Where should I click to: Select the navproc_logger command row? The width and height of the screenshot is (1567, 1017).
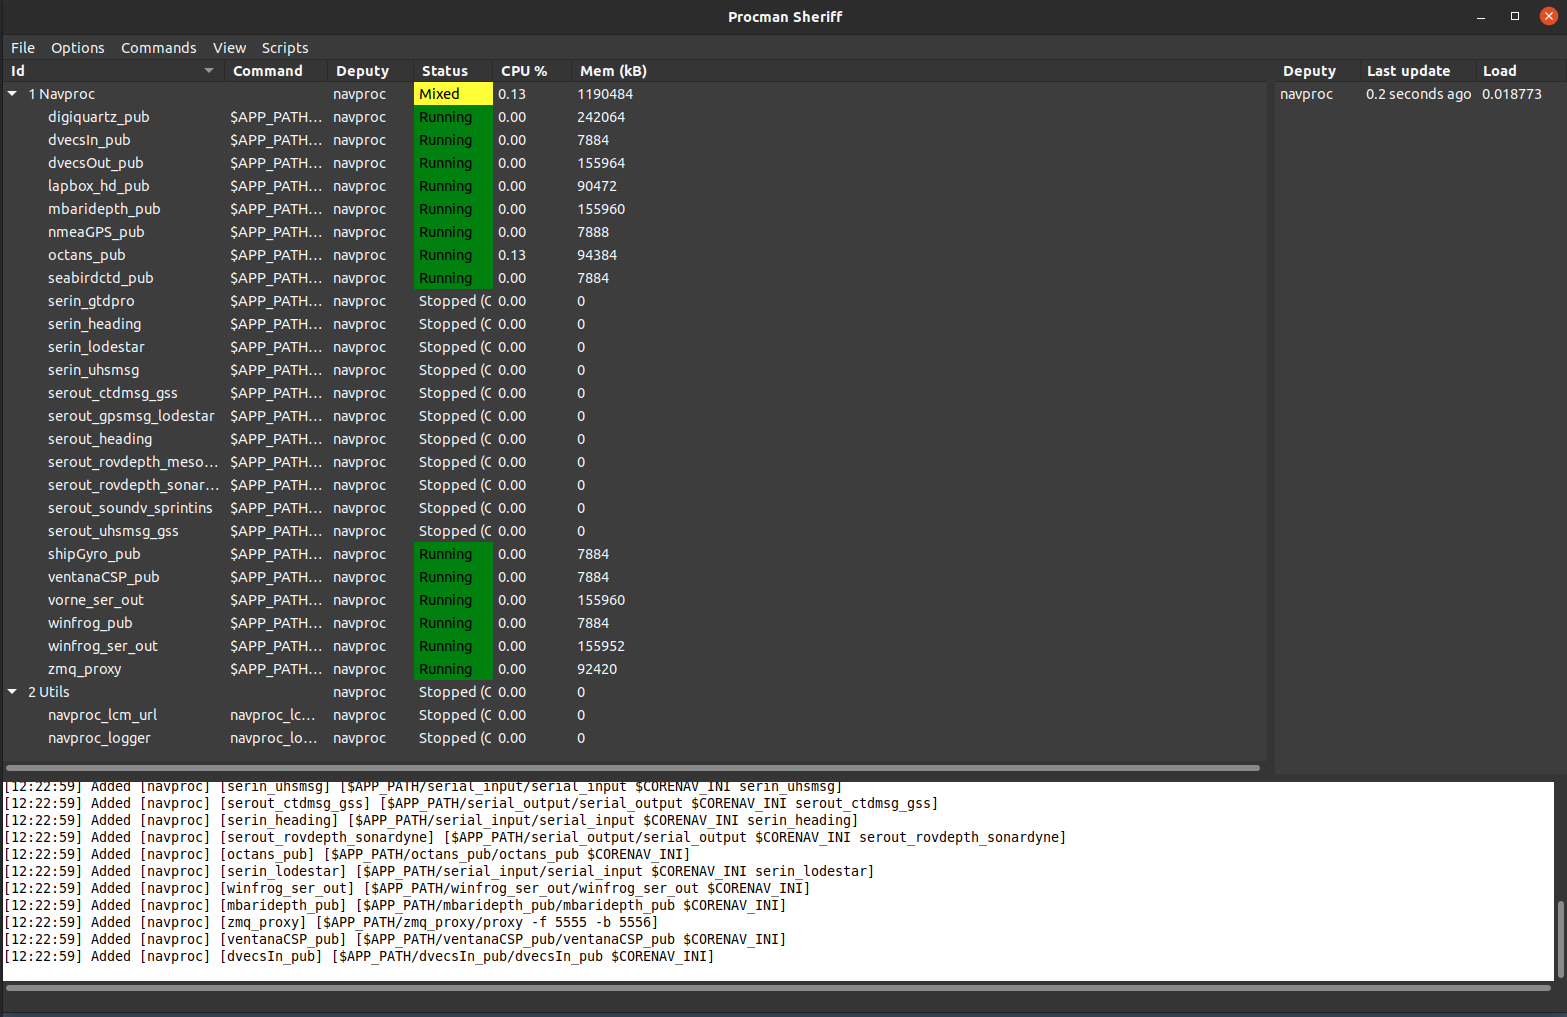(99, 738)
